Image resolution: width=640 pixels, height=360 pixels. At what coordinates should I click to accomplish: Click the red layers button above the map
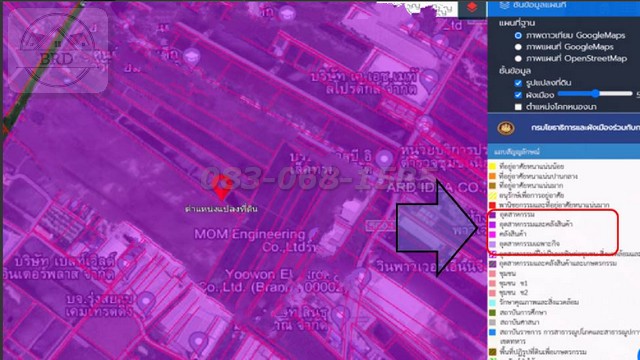tap(472, 8)
